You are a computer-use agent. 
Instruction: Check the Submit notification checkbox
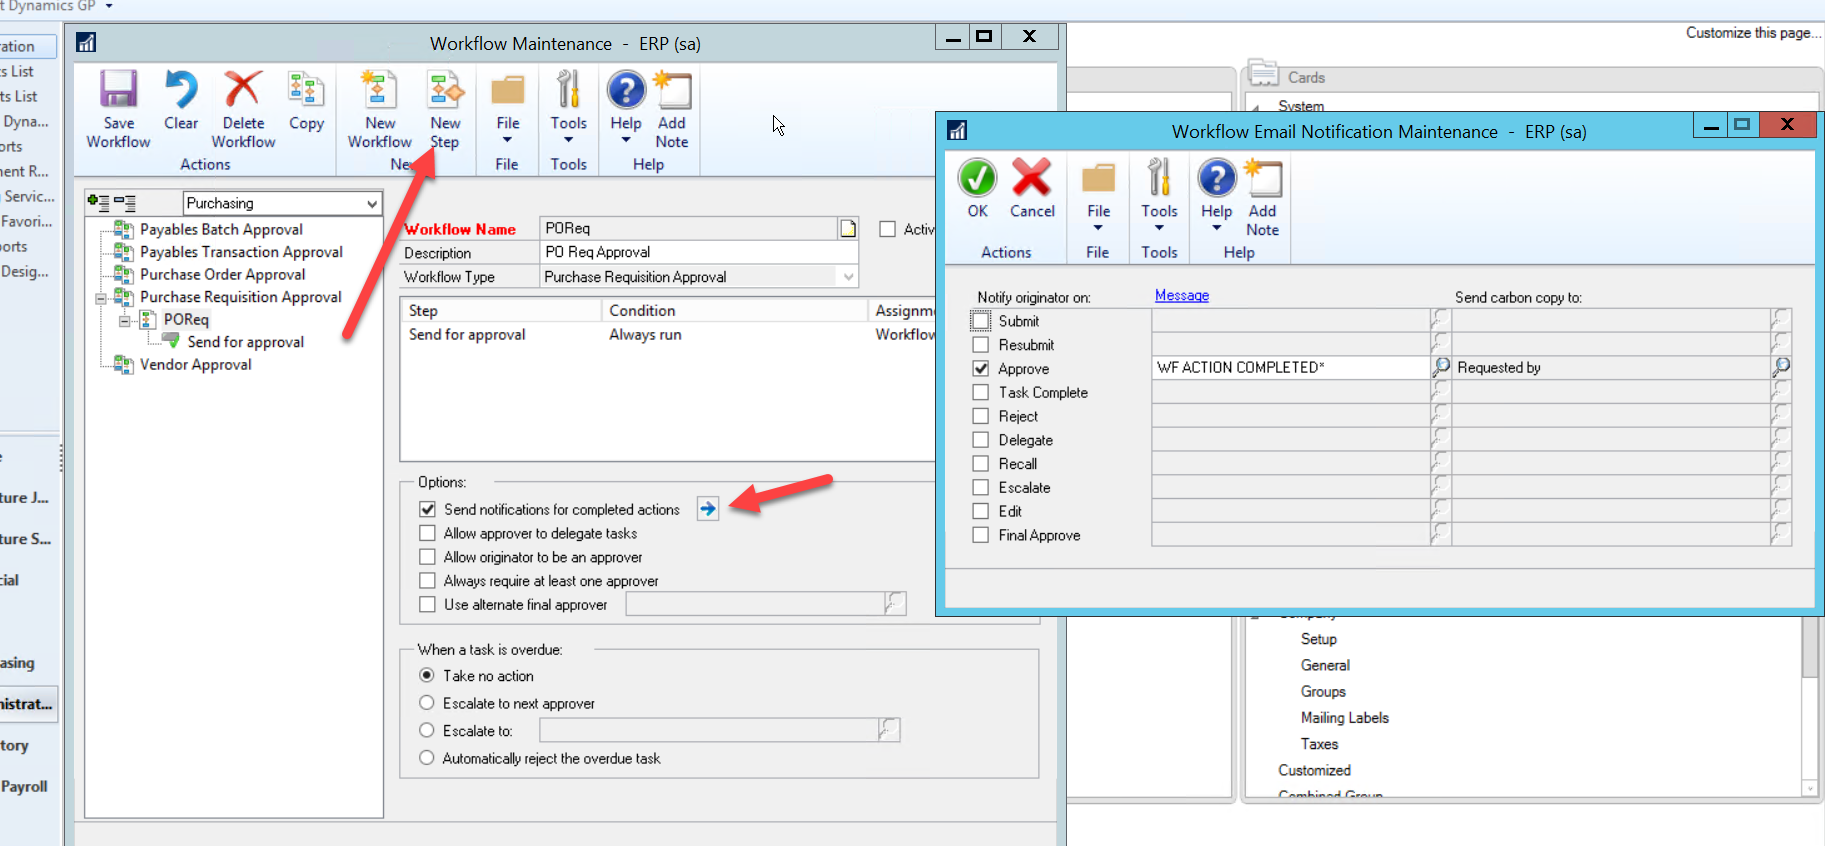pyautogui.click(x=981, y=321)
